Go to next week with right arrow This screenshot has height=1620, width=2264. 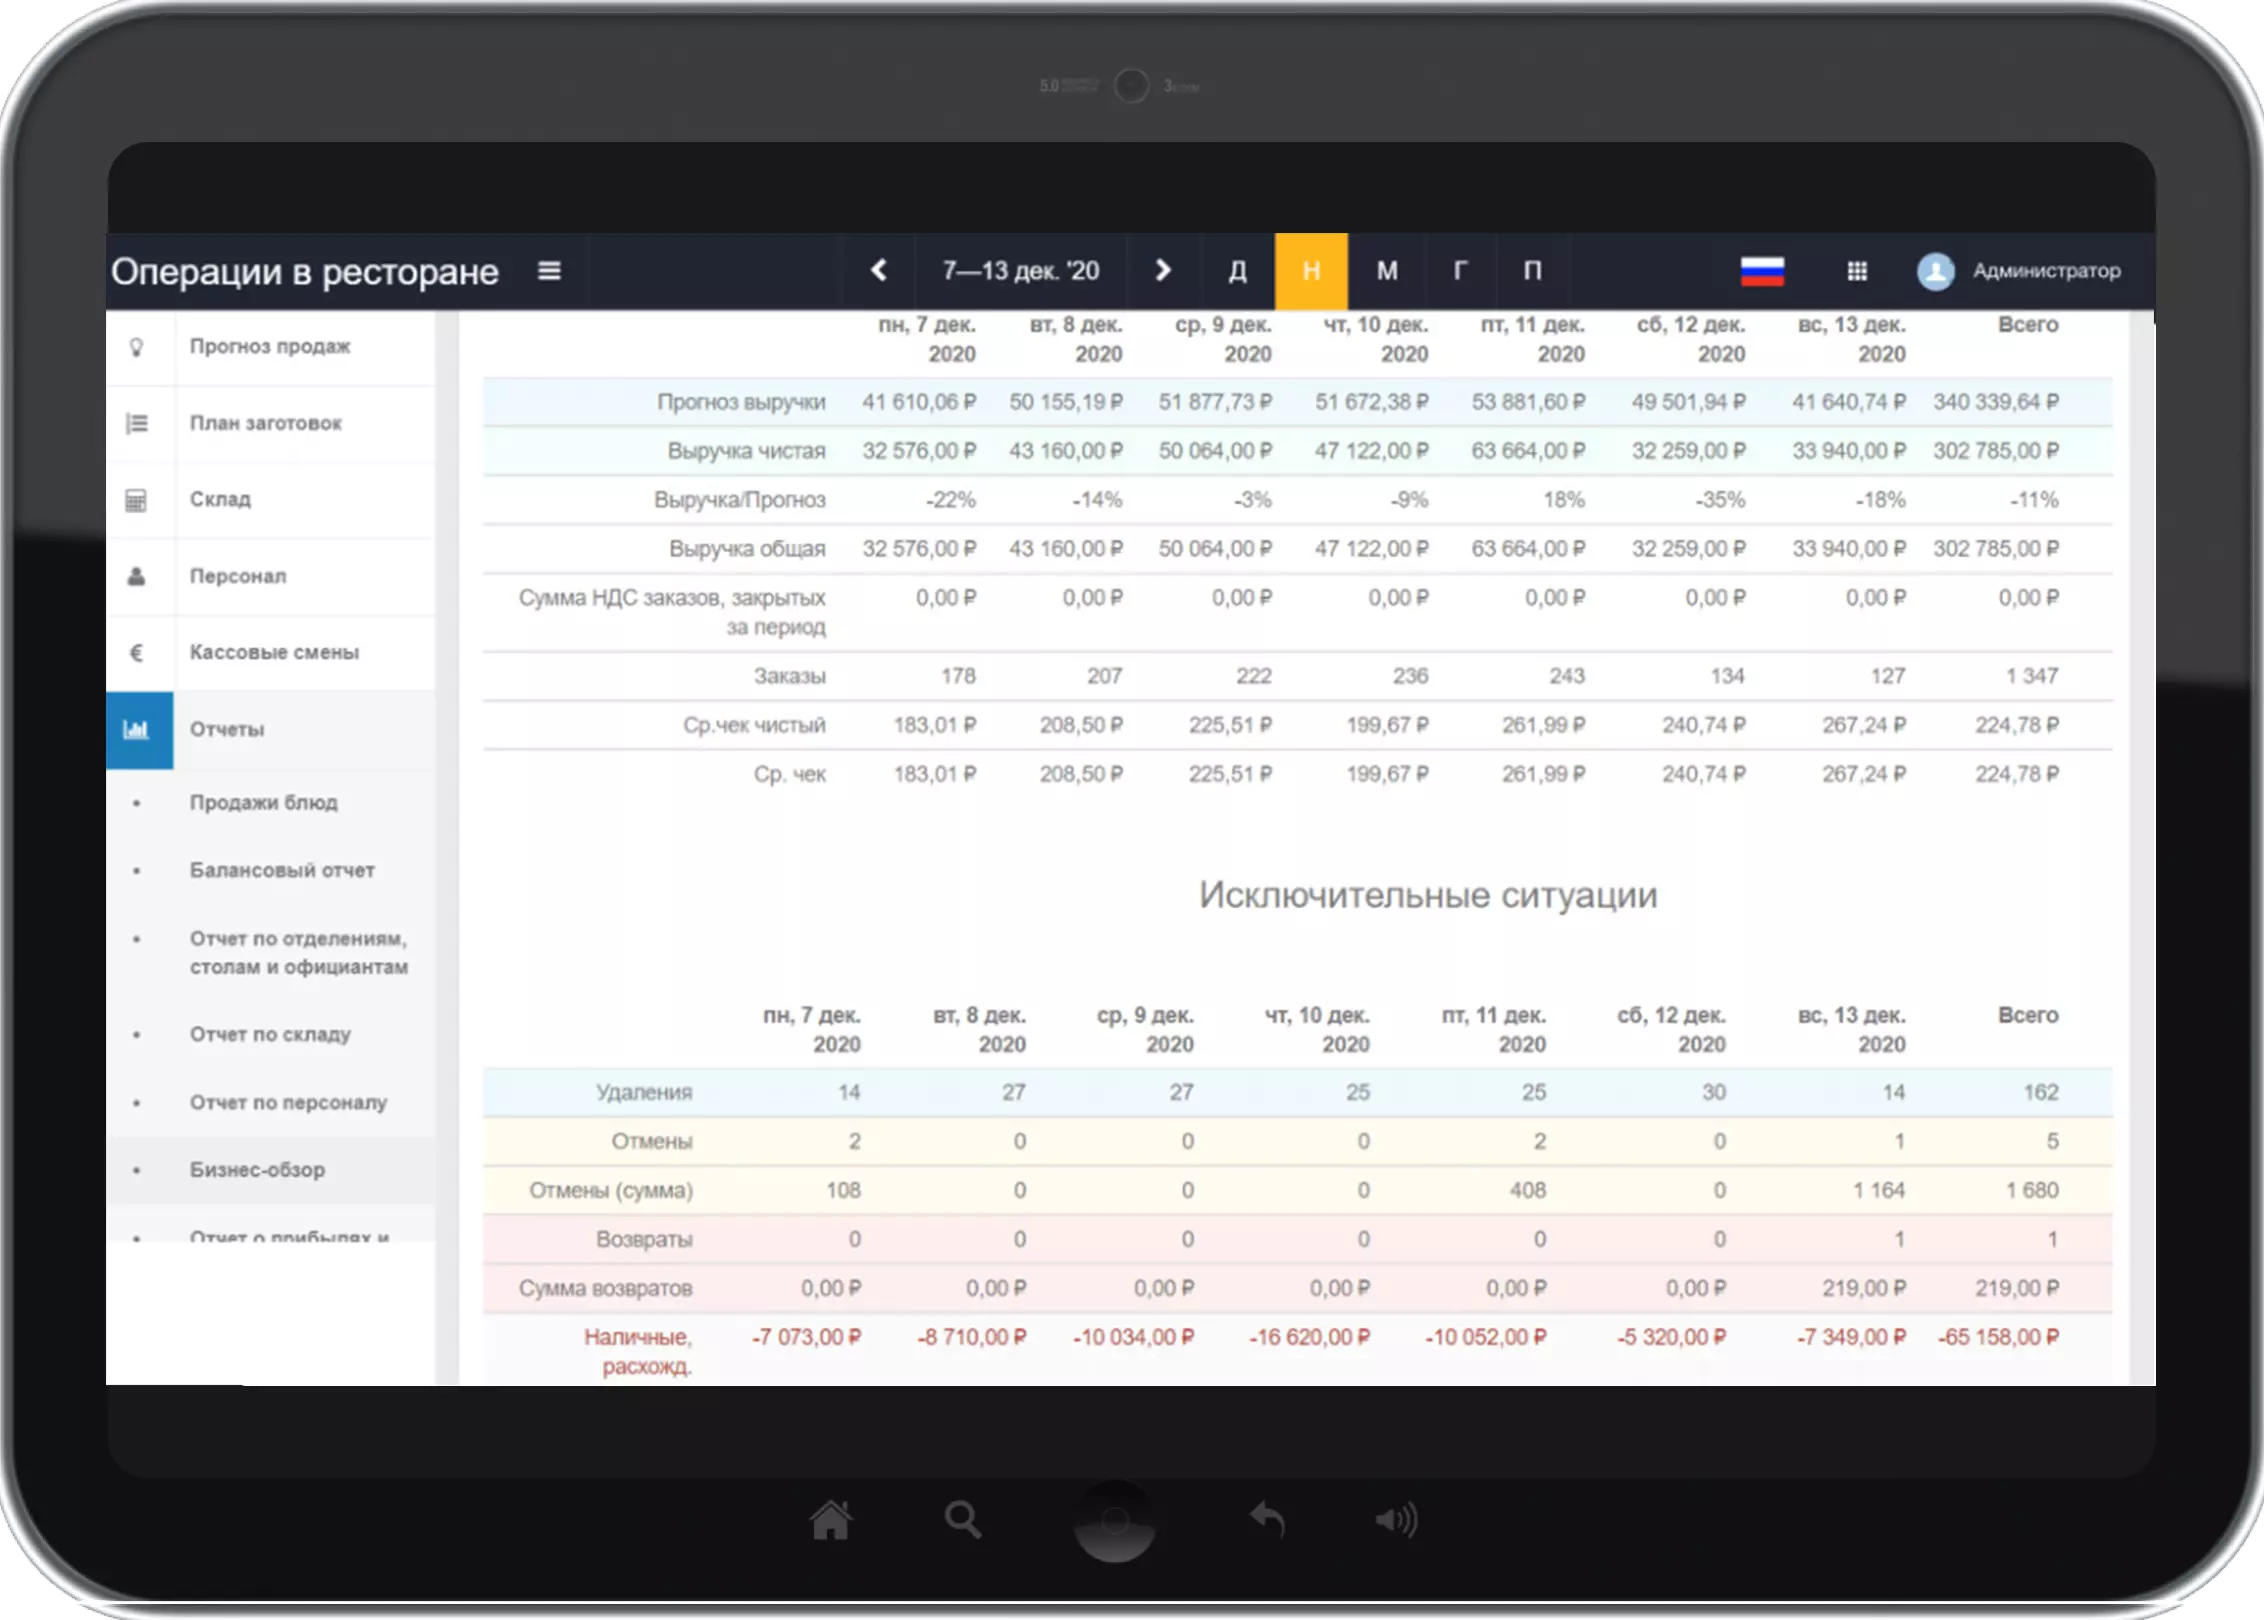(1162, 271)
